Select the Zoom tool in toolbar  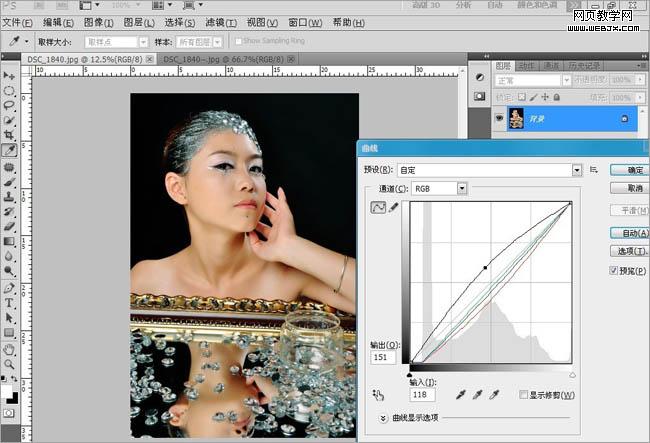pos(9,364)
